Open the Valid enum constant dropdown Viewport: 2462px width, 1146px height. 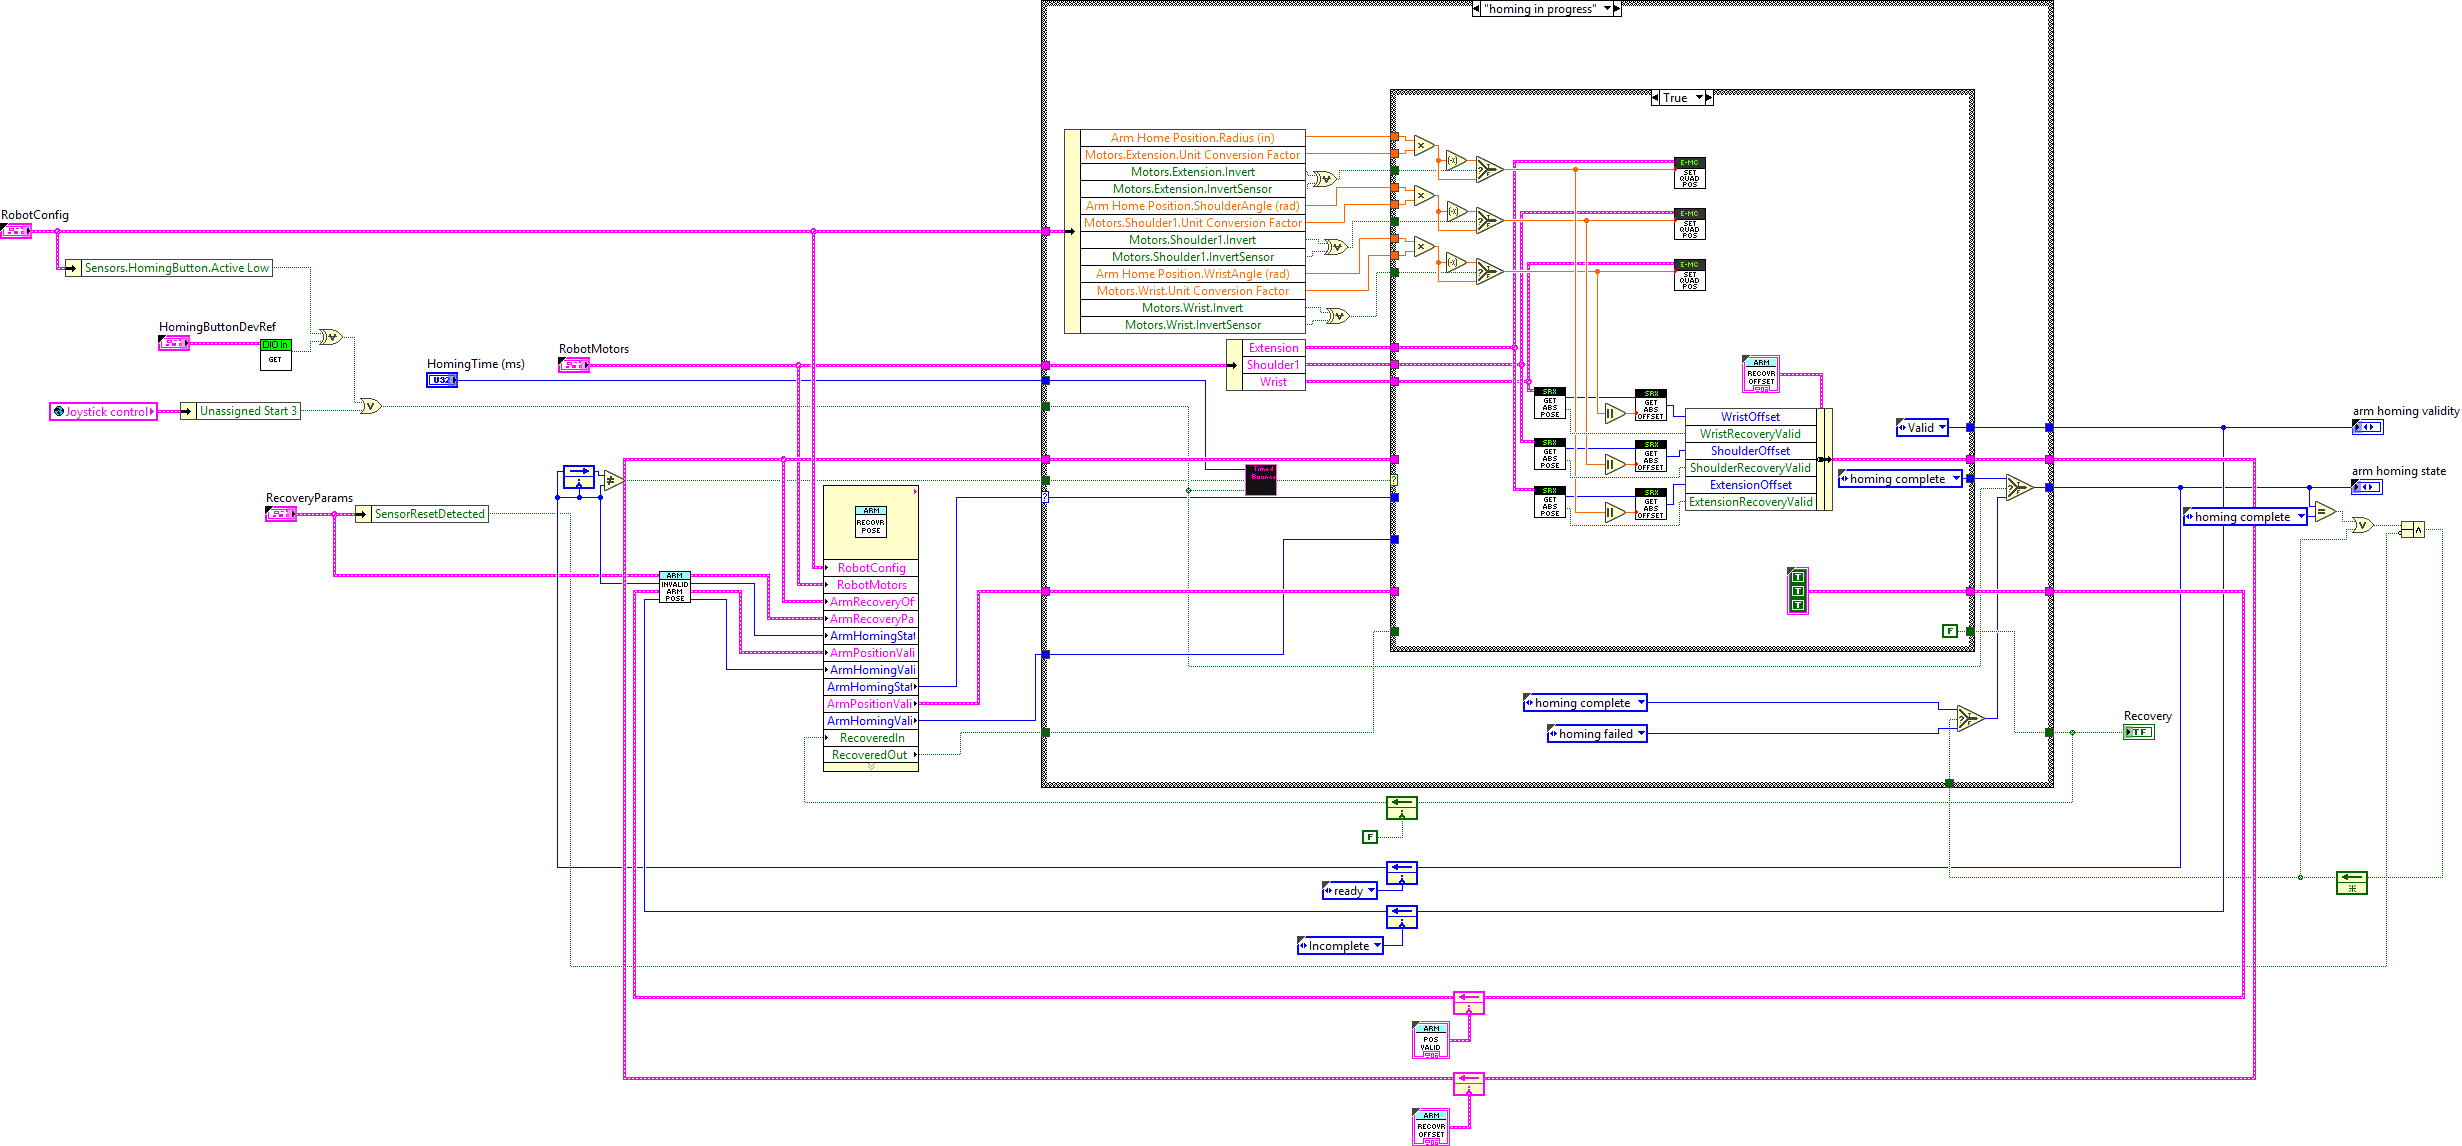pyautogui.click(x=1942, y=428)
